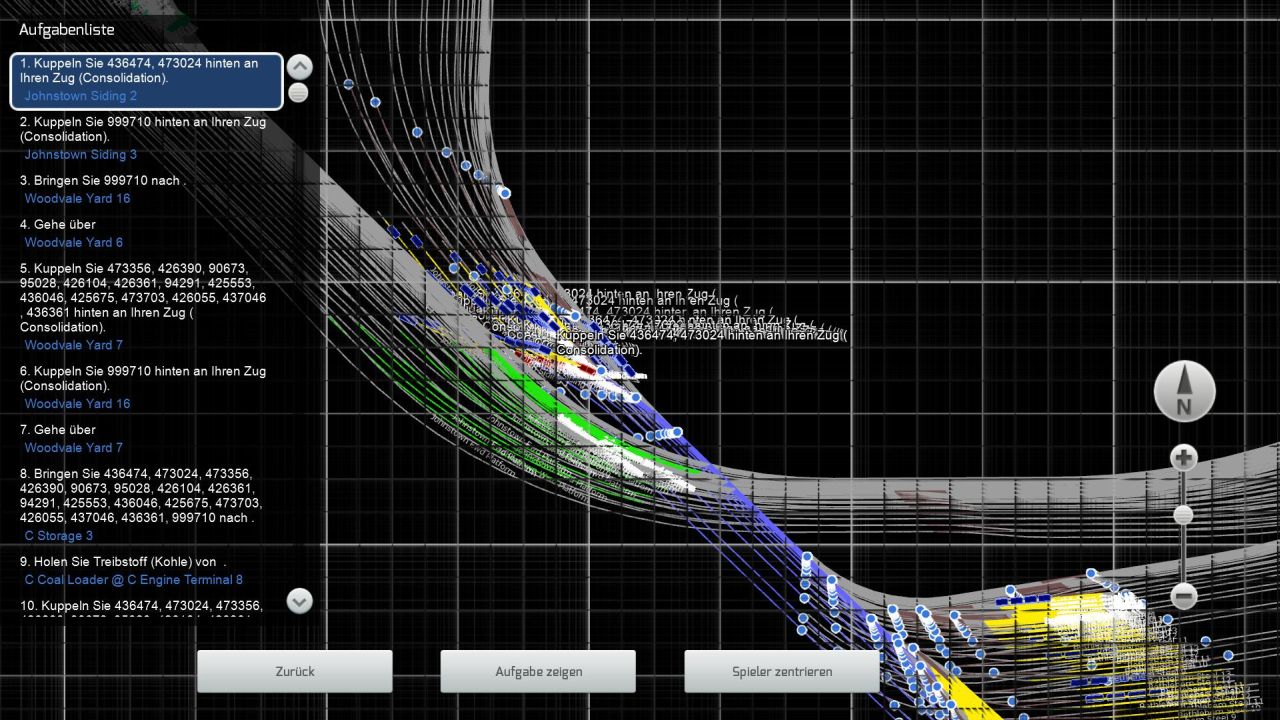
Task: Select task 5 Kuppeln Sie 473356 list
Action: (143, 298)
